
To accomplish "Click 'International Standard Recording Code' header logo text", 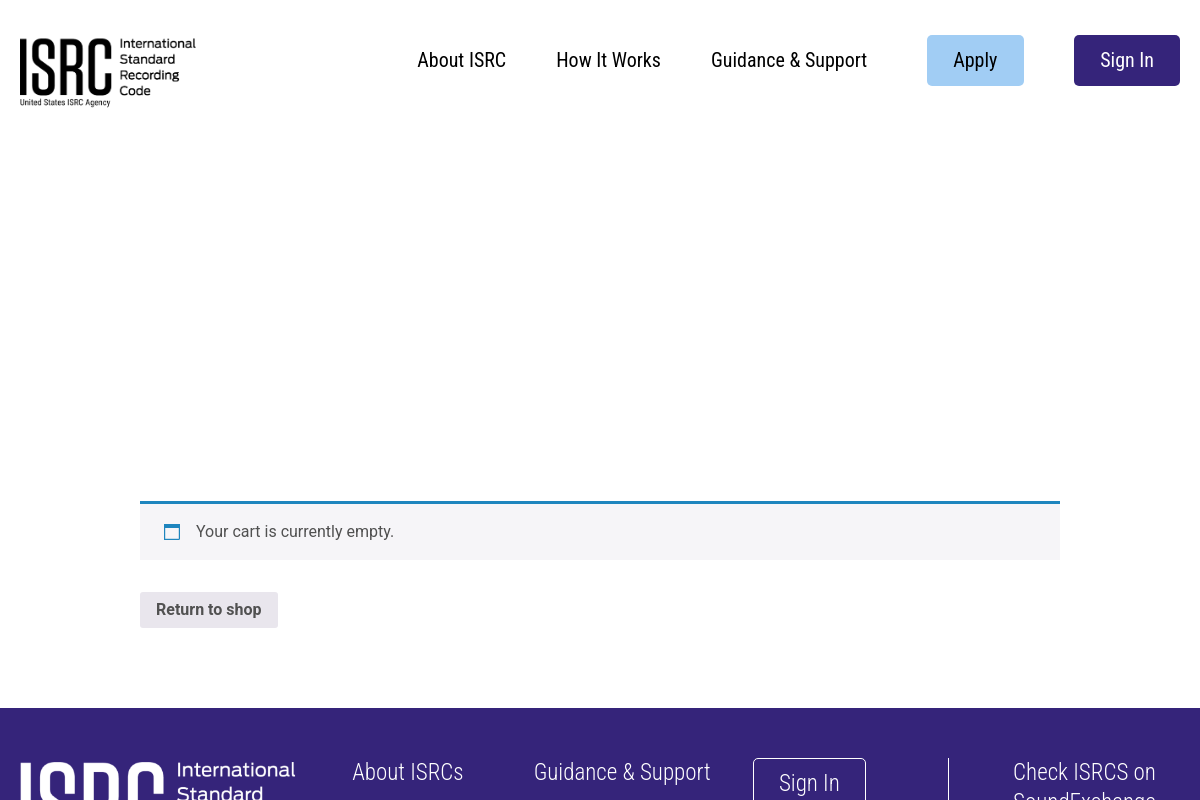I will click(157, 67).
